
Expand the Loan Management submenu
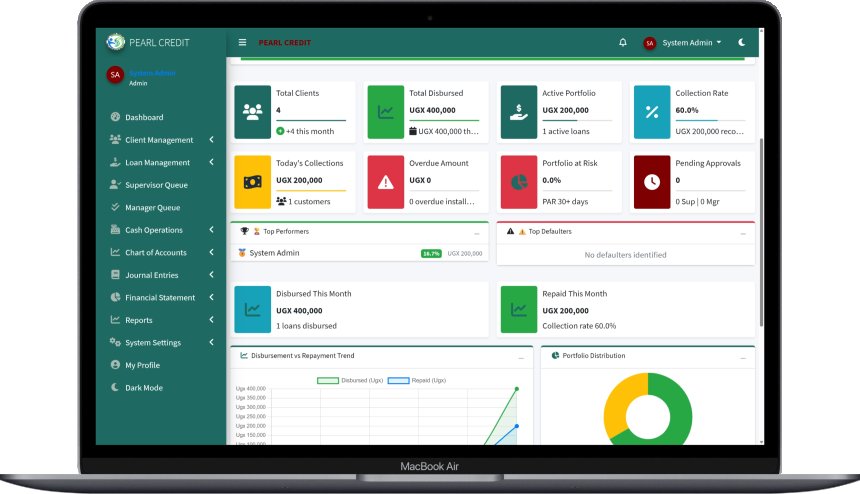click(157, 163)
